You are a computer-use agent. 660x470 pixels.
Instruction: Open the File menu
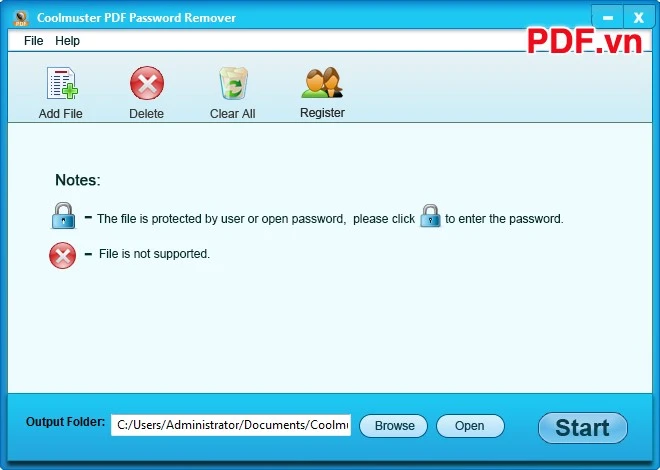[x=34, y=41]
